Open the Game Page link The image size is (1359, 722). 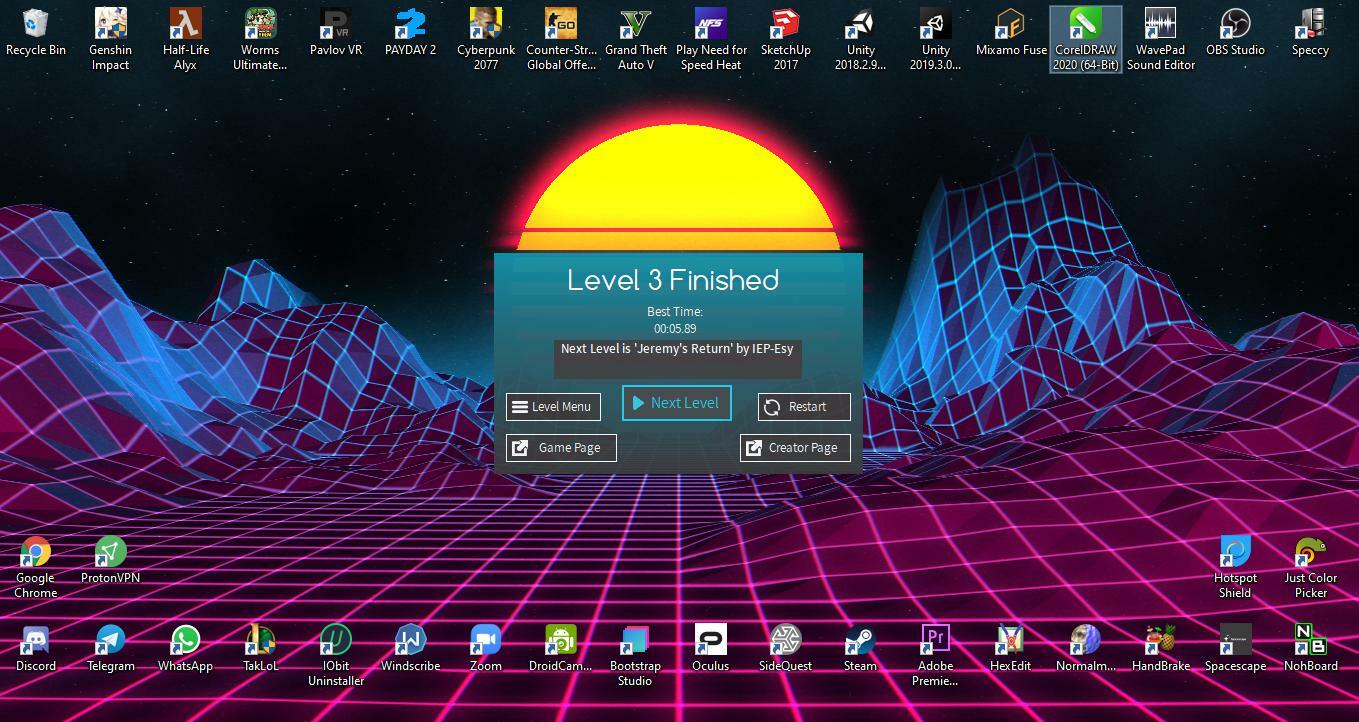pos(561,448)
